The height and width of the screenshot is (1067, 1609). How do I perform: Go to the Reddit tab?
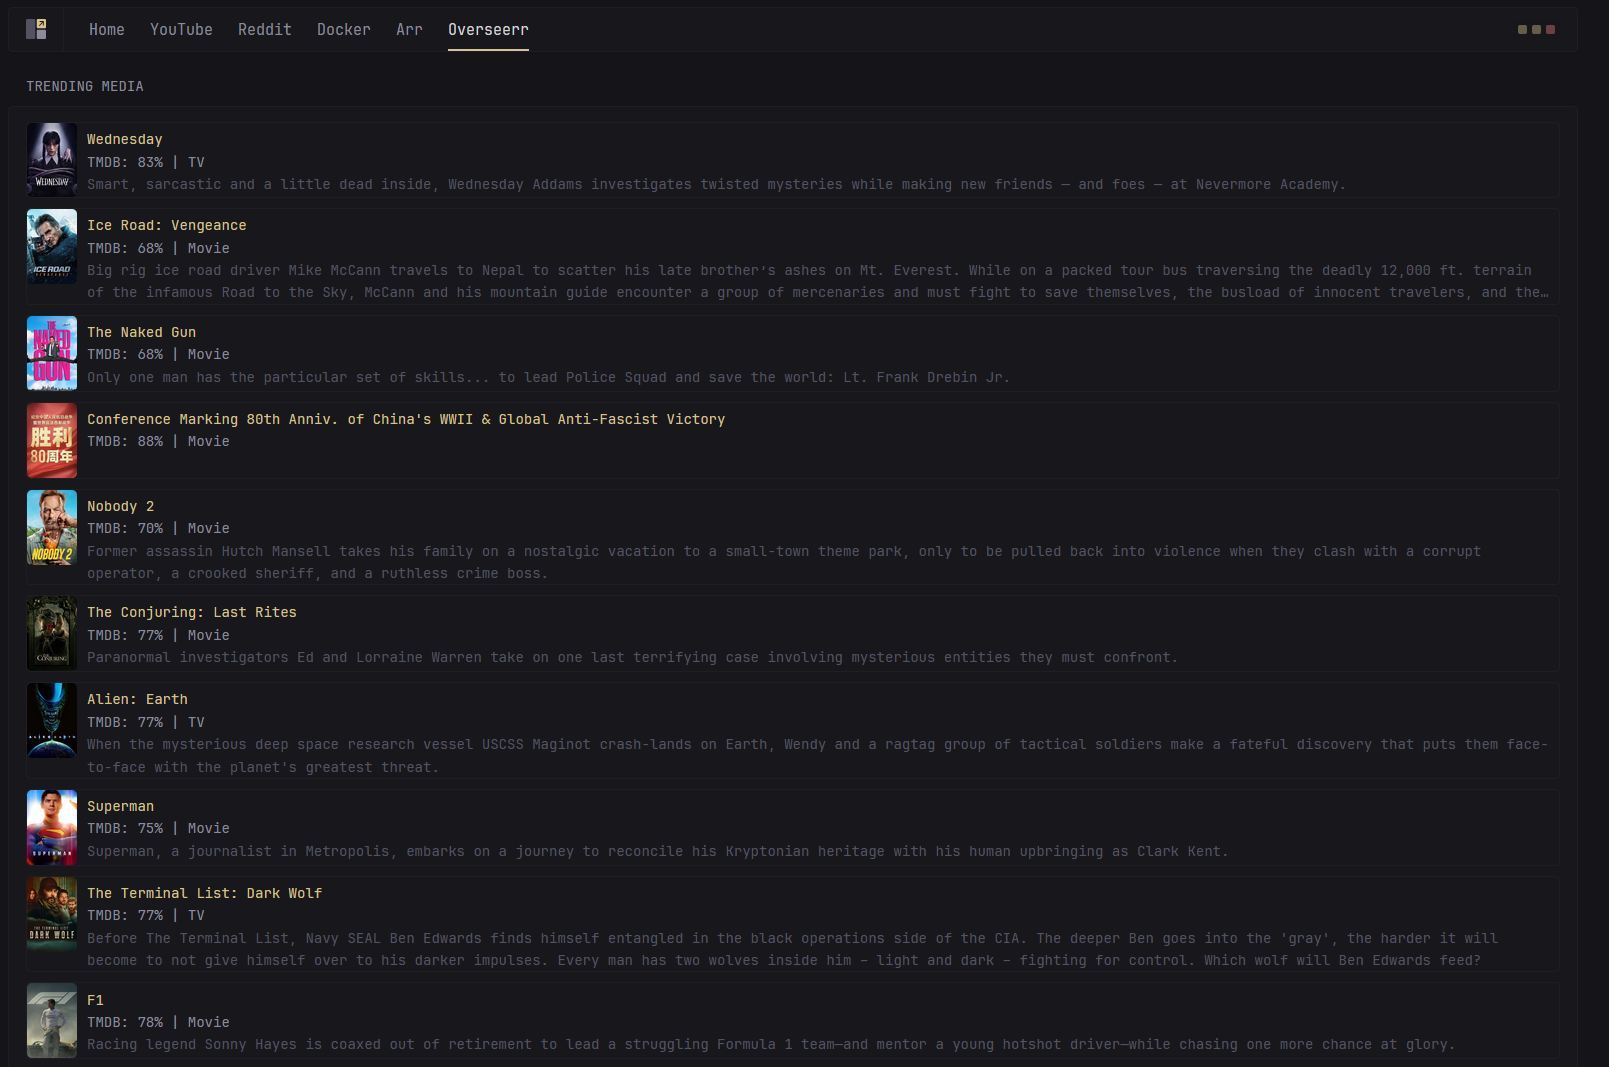(264, 29)
